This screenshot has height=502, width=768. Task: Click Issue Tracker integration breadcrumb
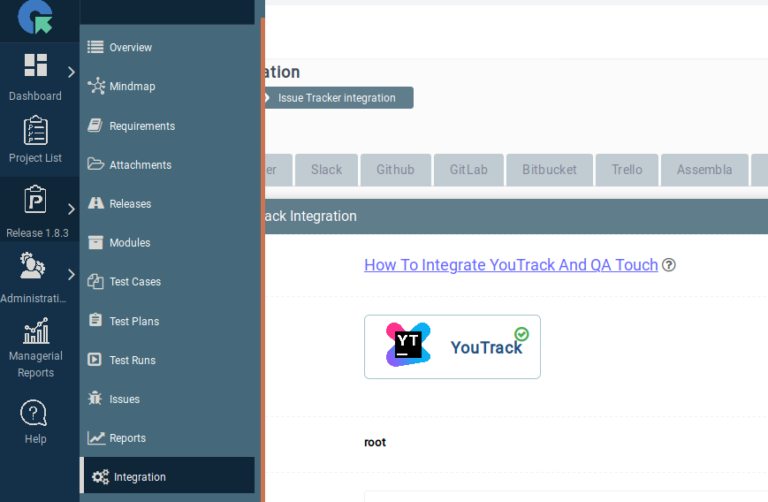pos(336,98)
